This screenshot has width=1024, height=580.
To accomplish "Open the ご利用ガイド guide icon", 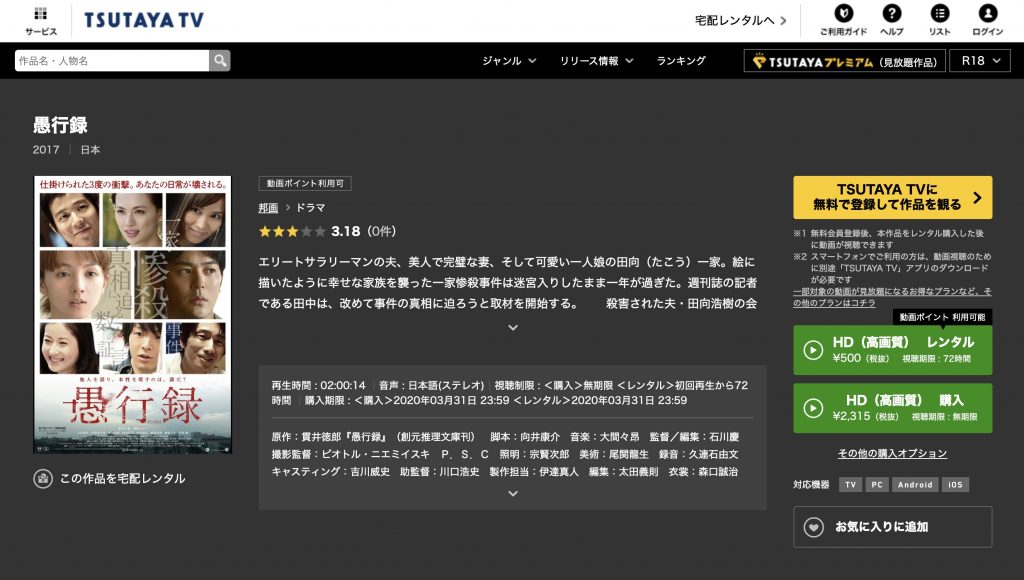I will click(842, 14).
